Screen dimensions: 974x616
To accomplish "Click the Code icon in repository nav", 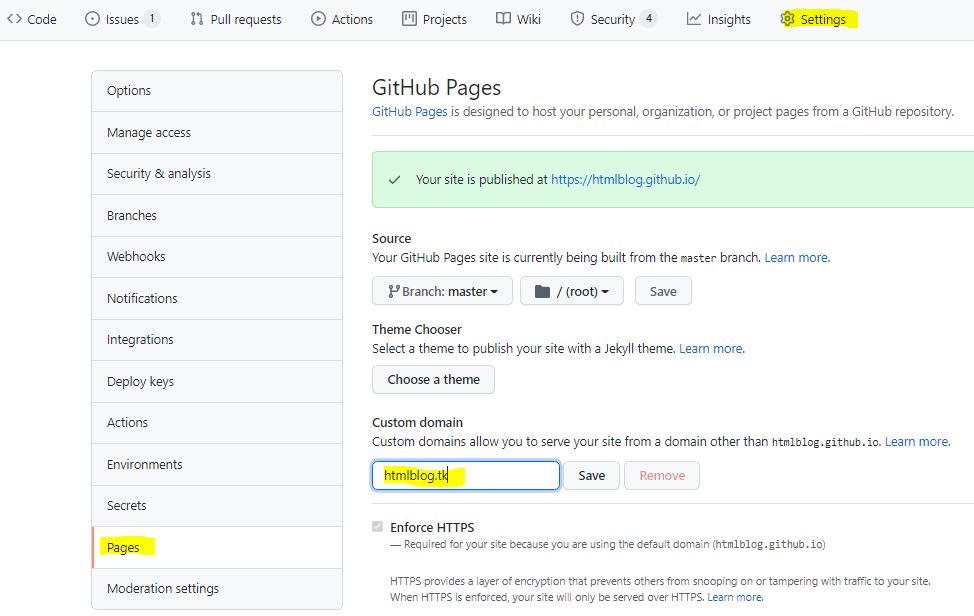I will click(14, 18).
